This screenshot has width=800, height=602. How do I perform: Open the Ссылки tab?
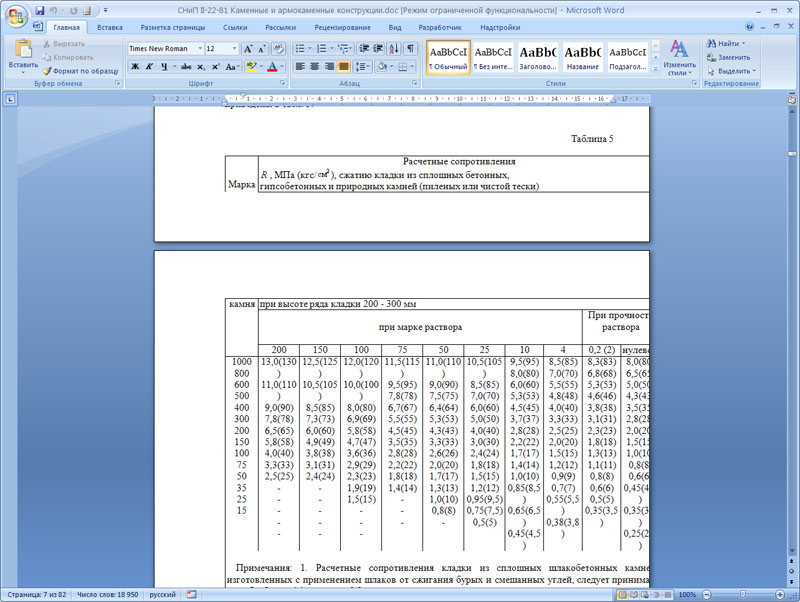pyautogui.click(x=235, y=28)
